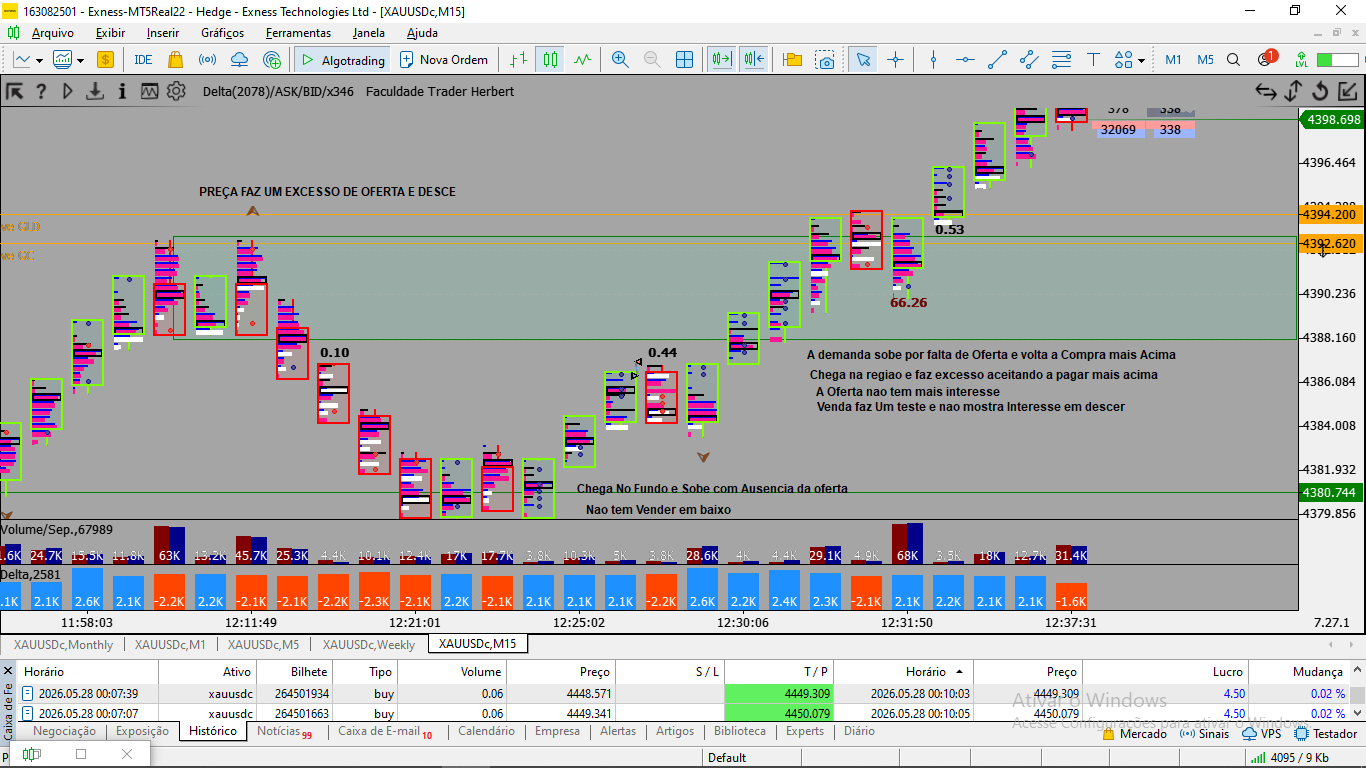Expand the shapes objects dropdown
This screenshot has width=1366, height=768.
(1141, 60)
